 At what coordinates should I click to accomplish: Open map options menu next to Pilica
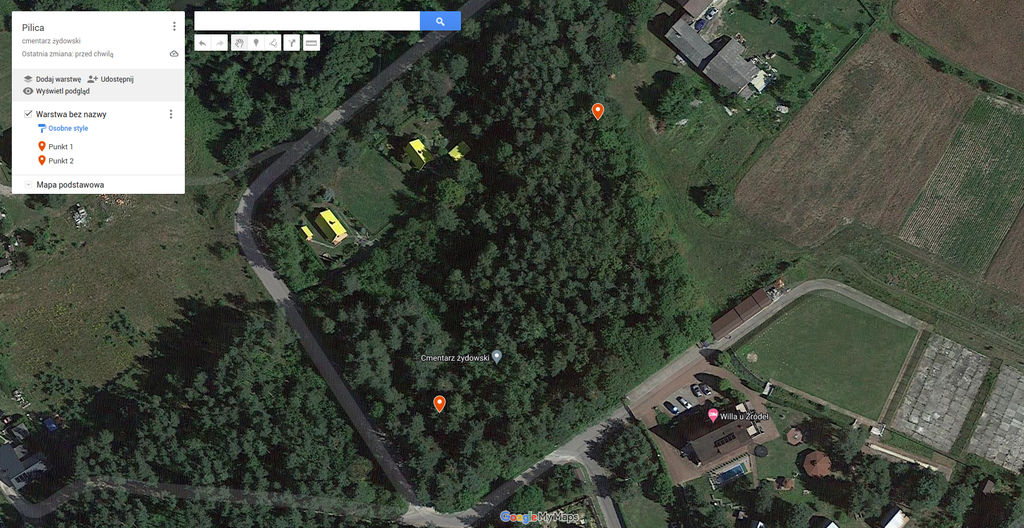tap(174, 26)
